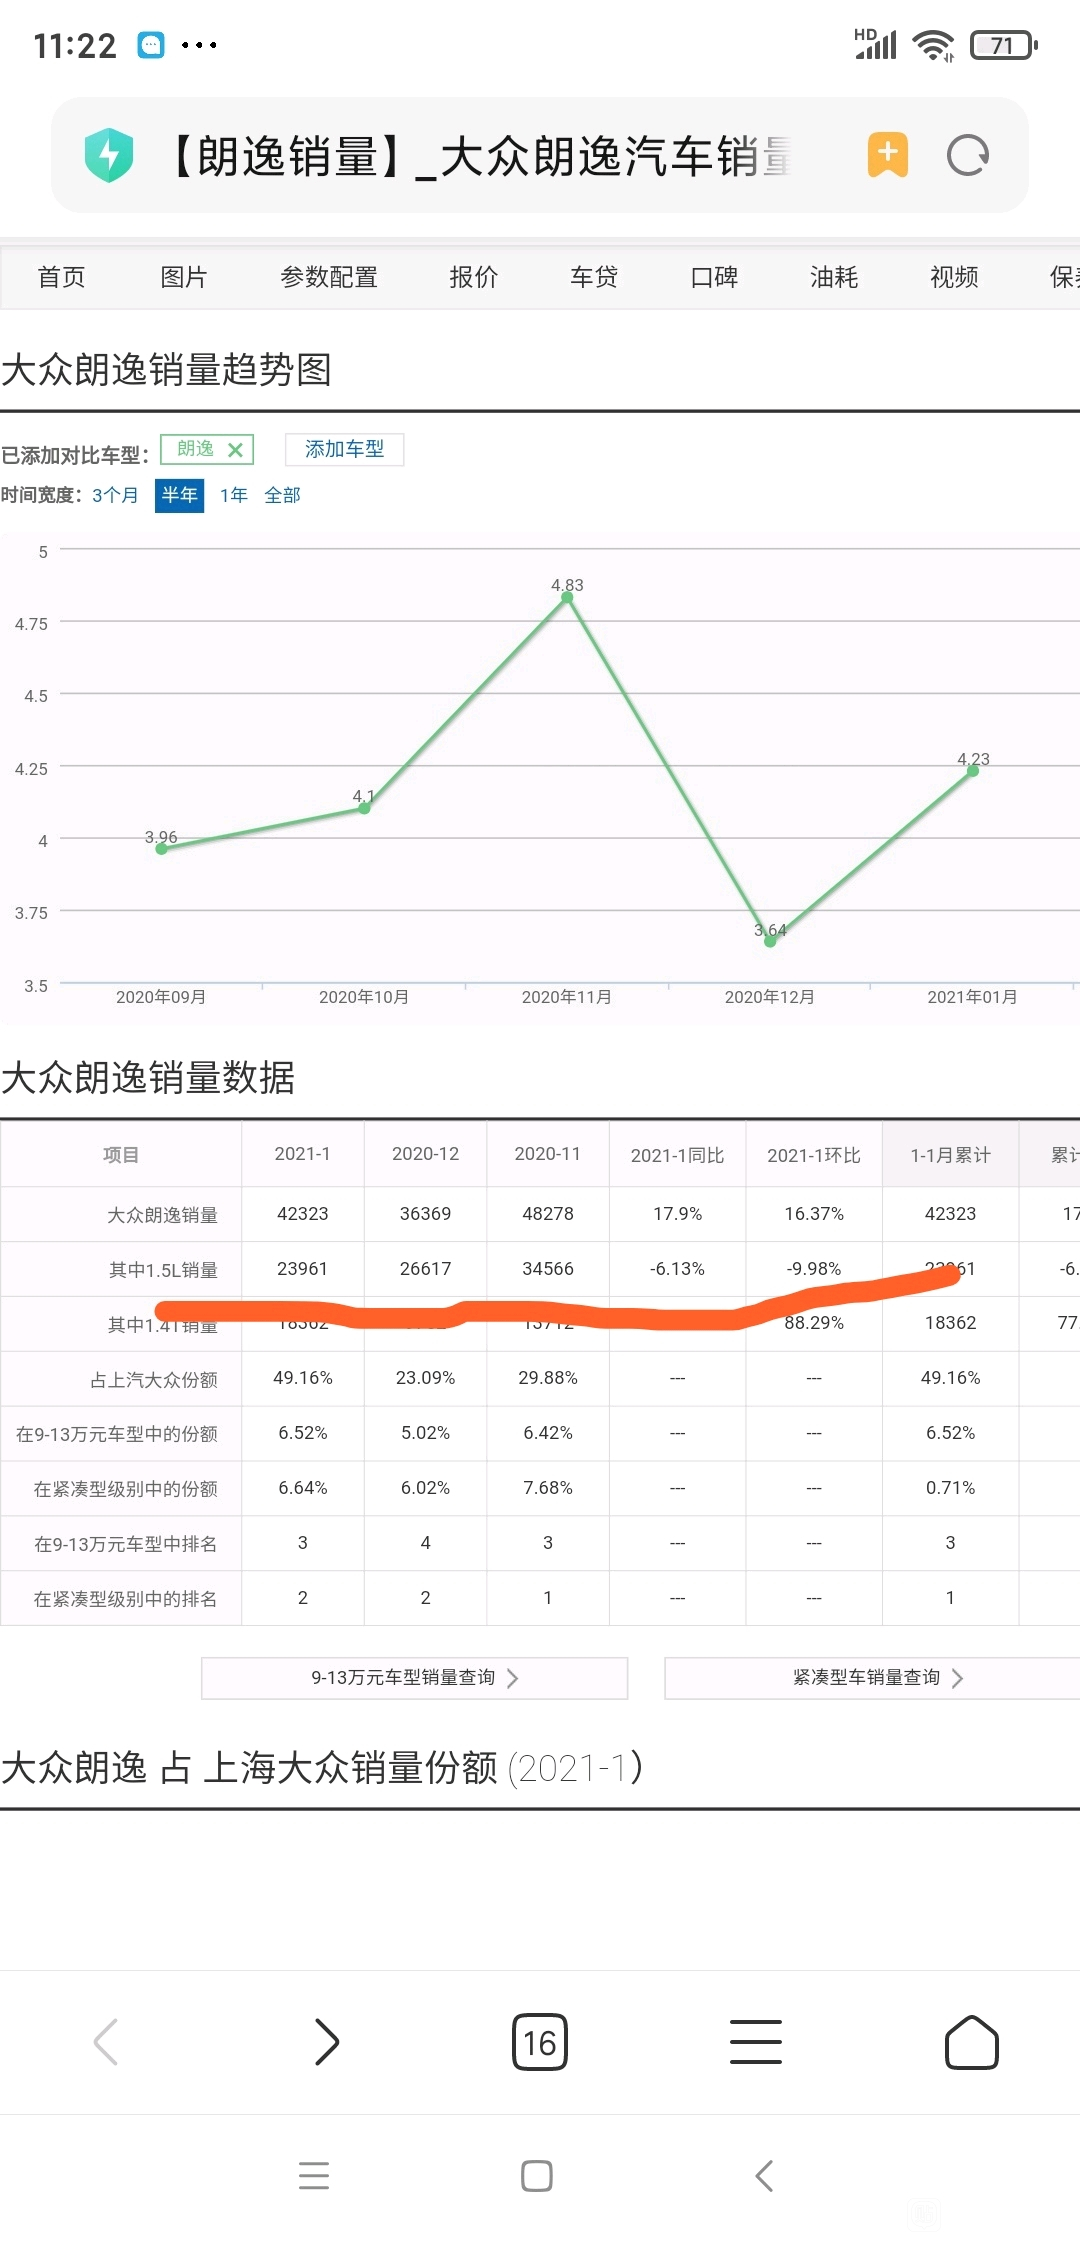This screenshot has height=2244, width=1080.
Task: Click the 2021-1 column header
Action: click(303, 1154)
